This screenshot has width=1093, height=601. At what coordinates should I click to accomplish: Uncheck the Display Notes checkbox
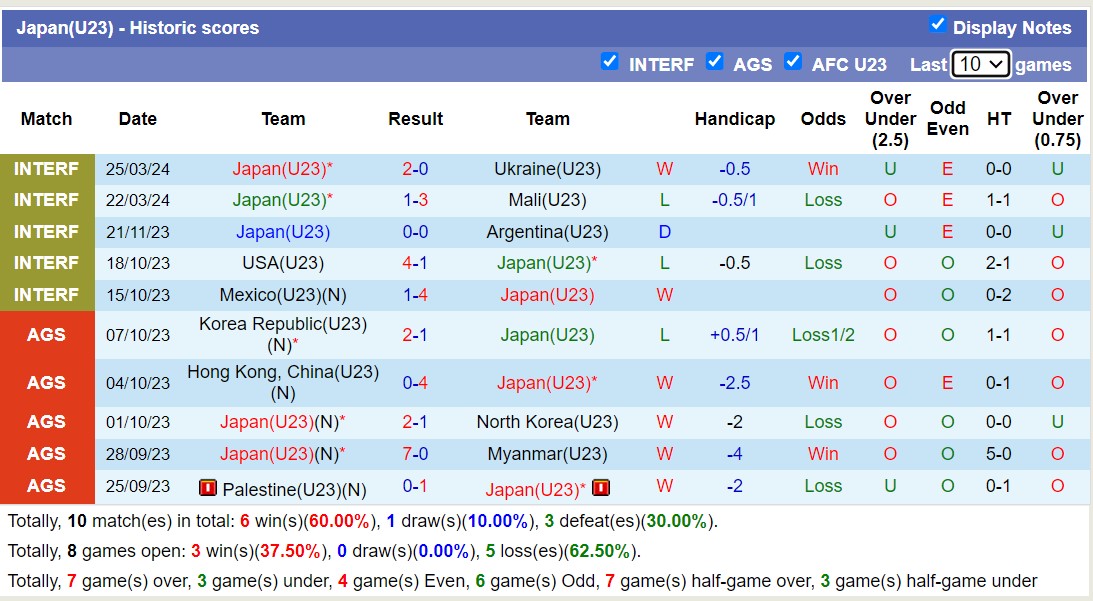point(937,25)
